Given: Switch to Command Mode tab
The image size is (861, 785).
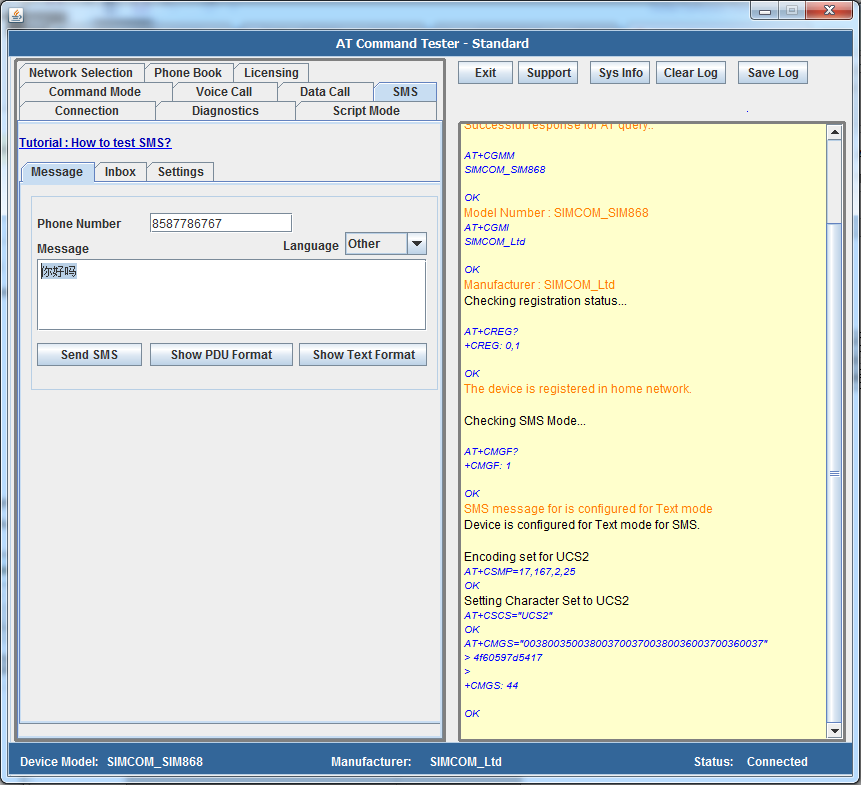Looking at the screenshot, I should [x=95, y=92].
